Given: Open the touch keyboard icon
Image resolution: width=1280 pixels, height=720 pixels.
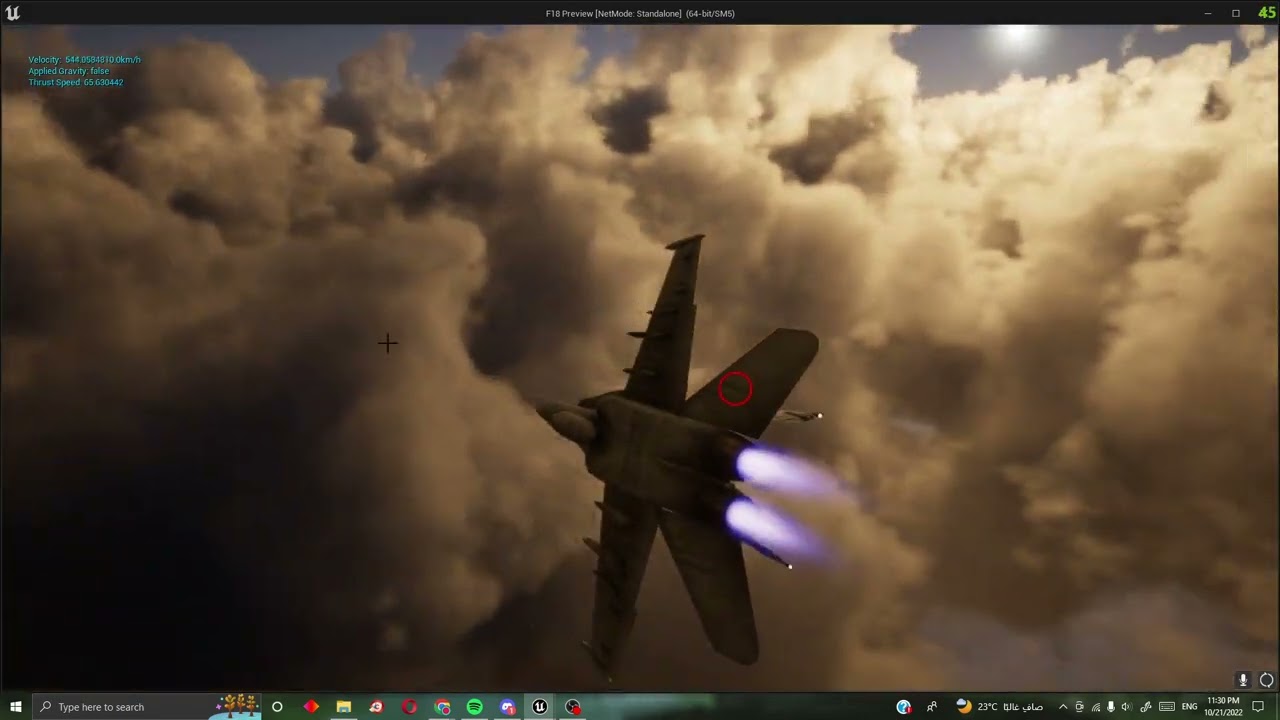Looking at the screenshot, I should pos(1167,707).
